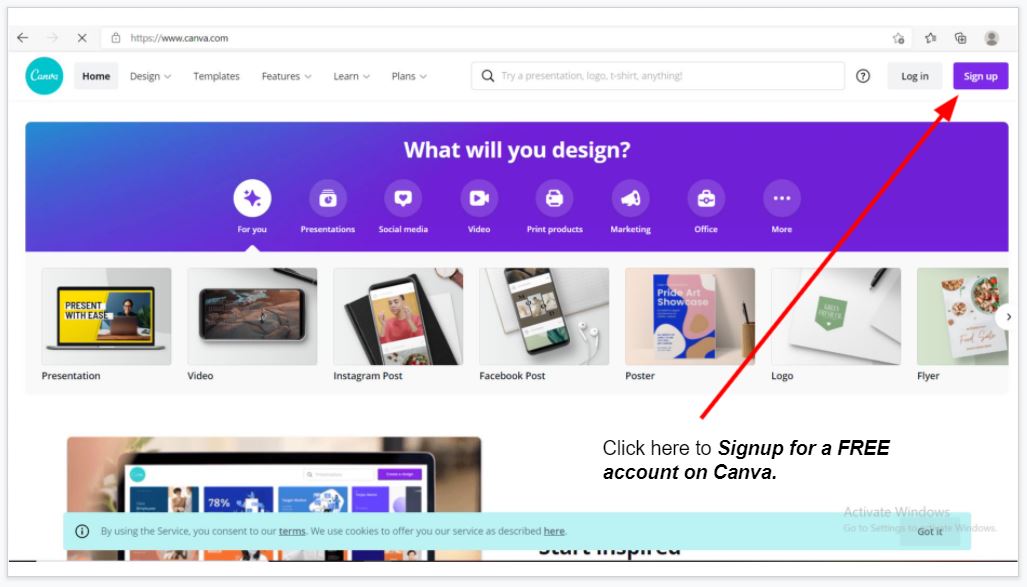
Task: Open browser collections icon
Action: pyautogui.click(x=961, y=38)
